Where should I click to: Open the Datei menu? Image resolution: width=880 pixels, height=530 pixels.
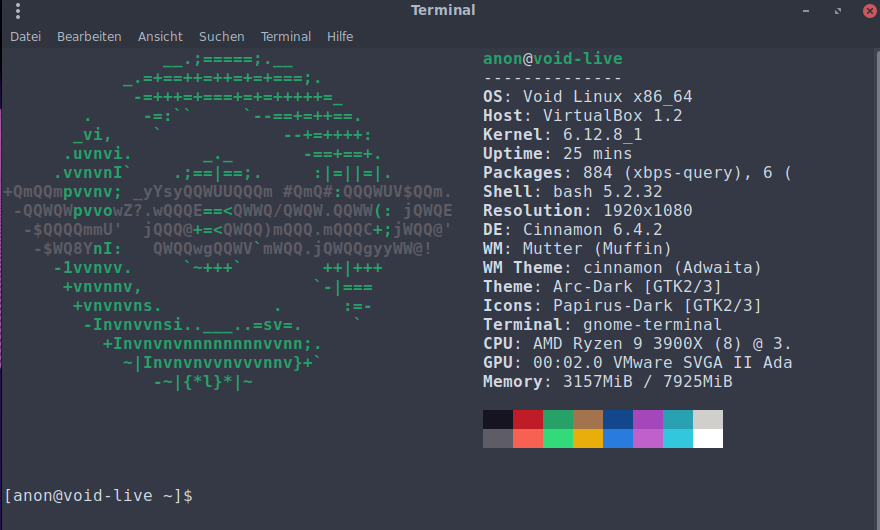pos(25,36)
